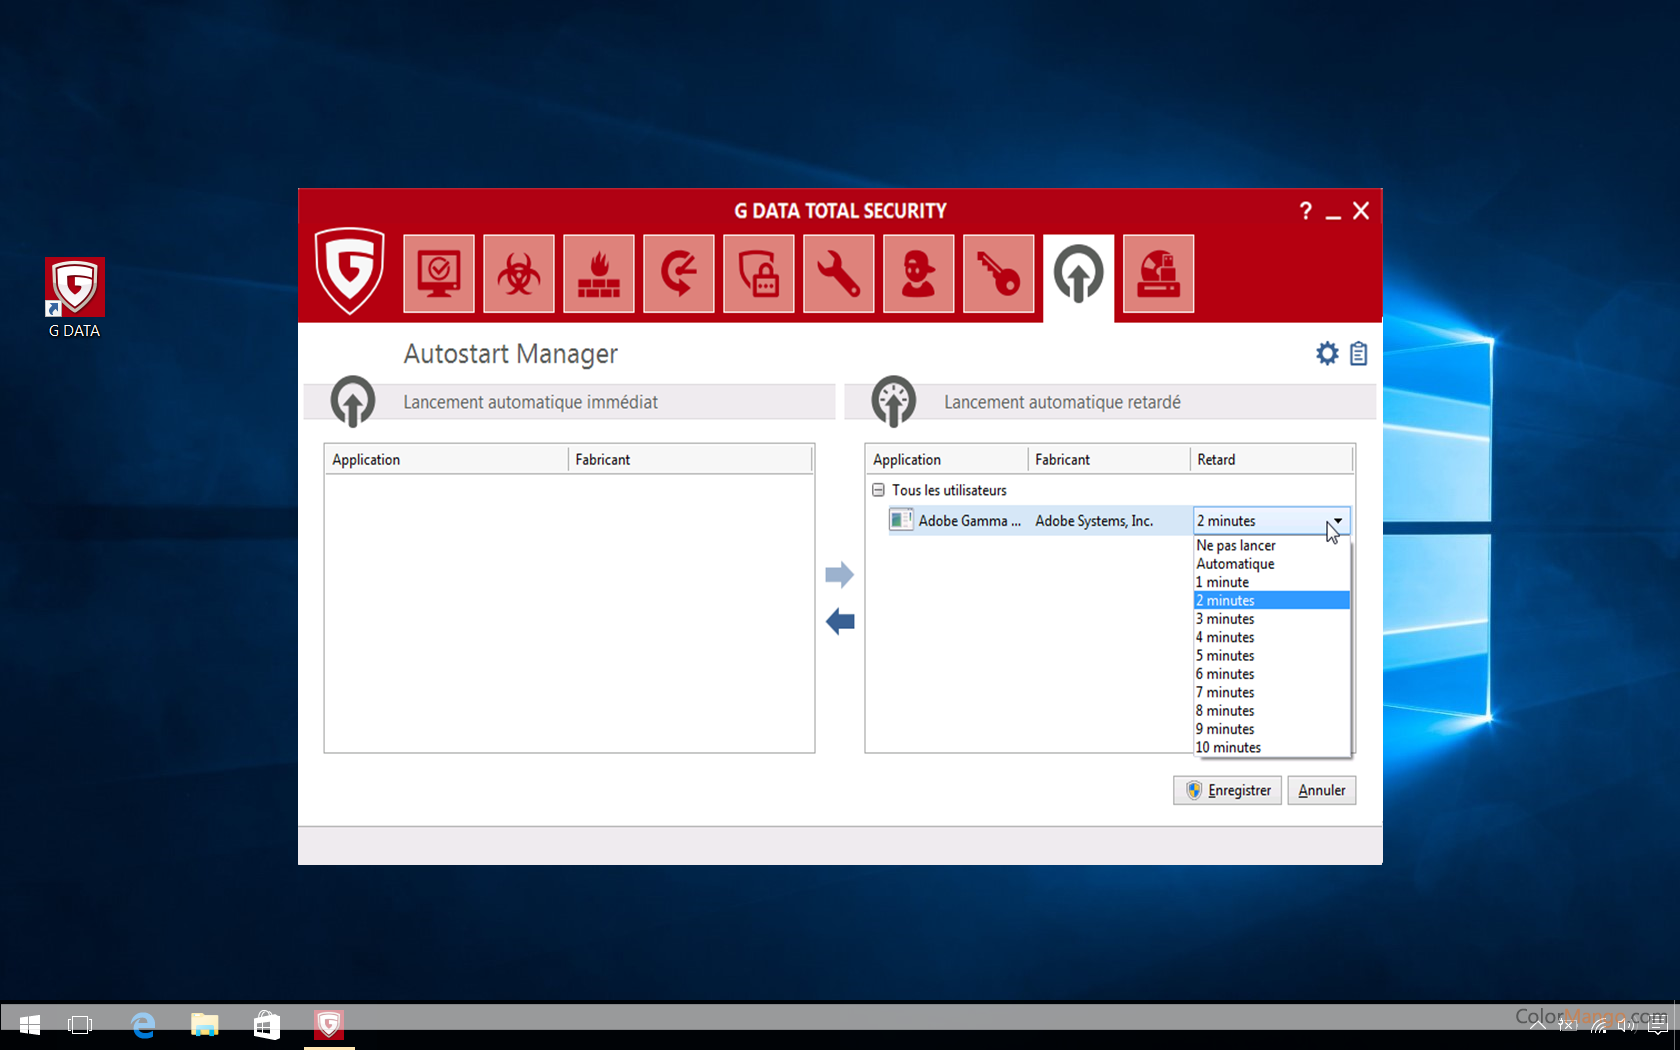Click the Enregistrer button
The image size is (1680, 1050).
coord(1227,790)
